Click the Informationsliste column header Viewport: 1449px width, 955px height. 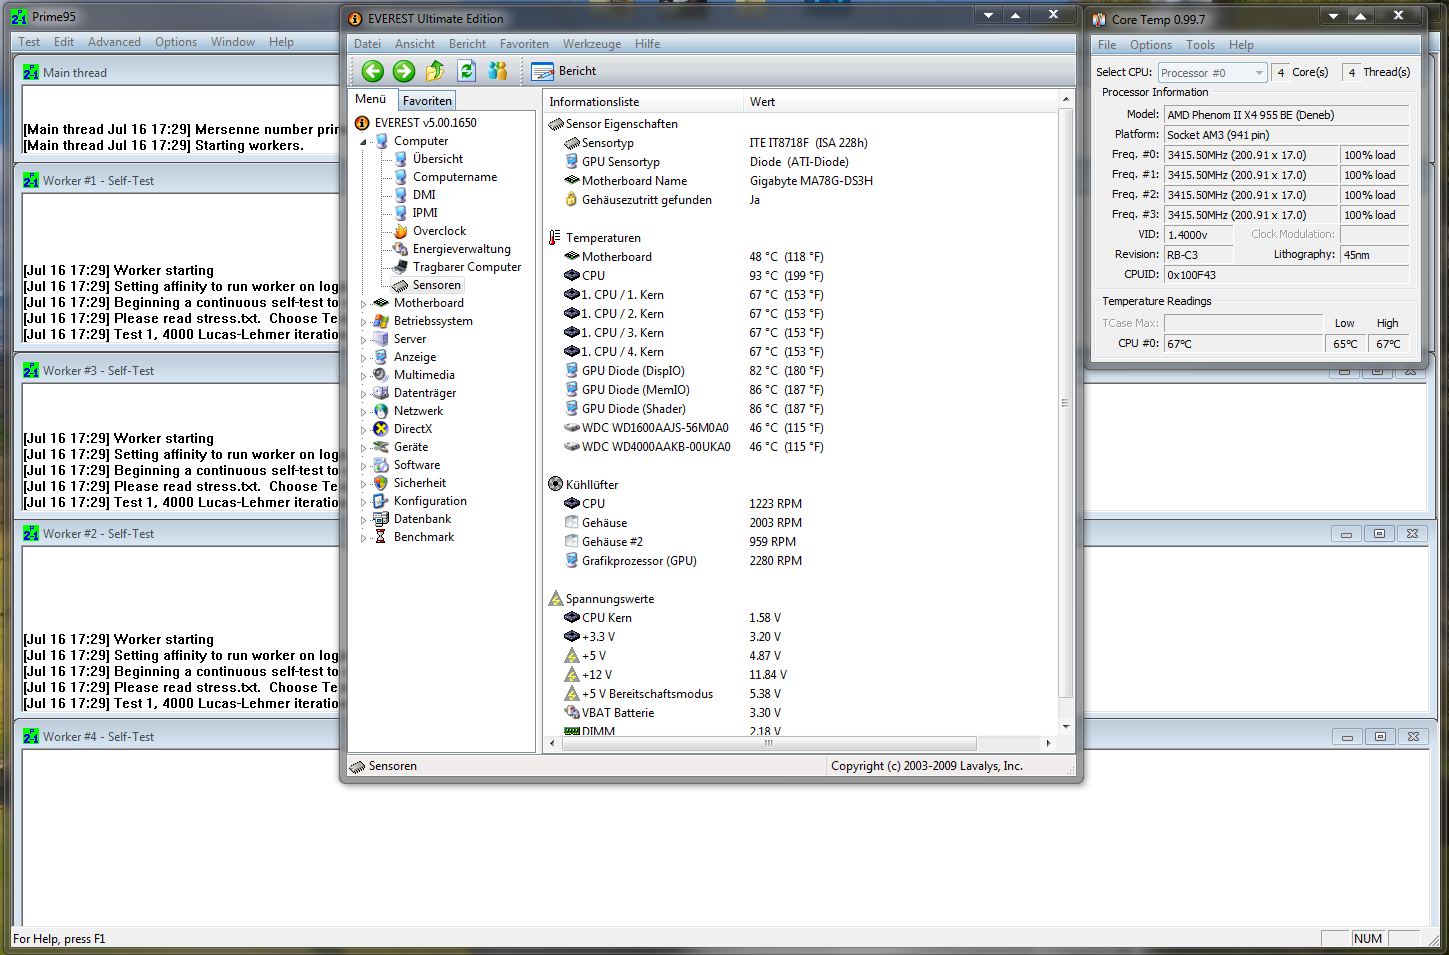tap(644, 102)
